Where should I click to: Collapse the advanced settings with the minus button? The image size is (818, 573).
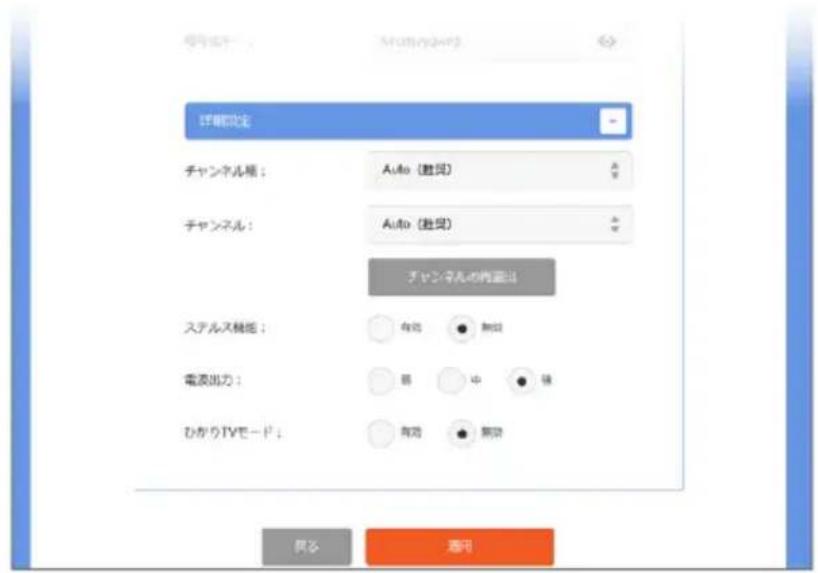tap(612, 121)
